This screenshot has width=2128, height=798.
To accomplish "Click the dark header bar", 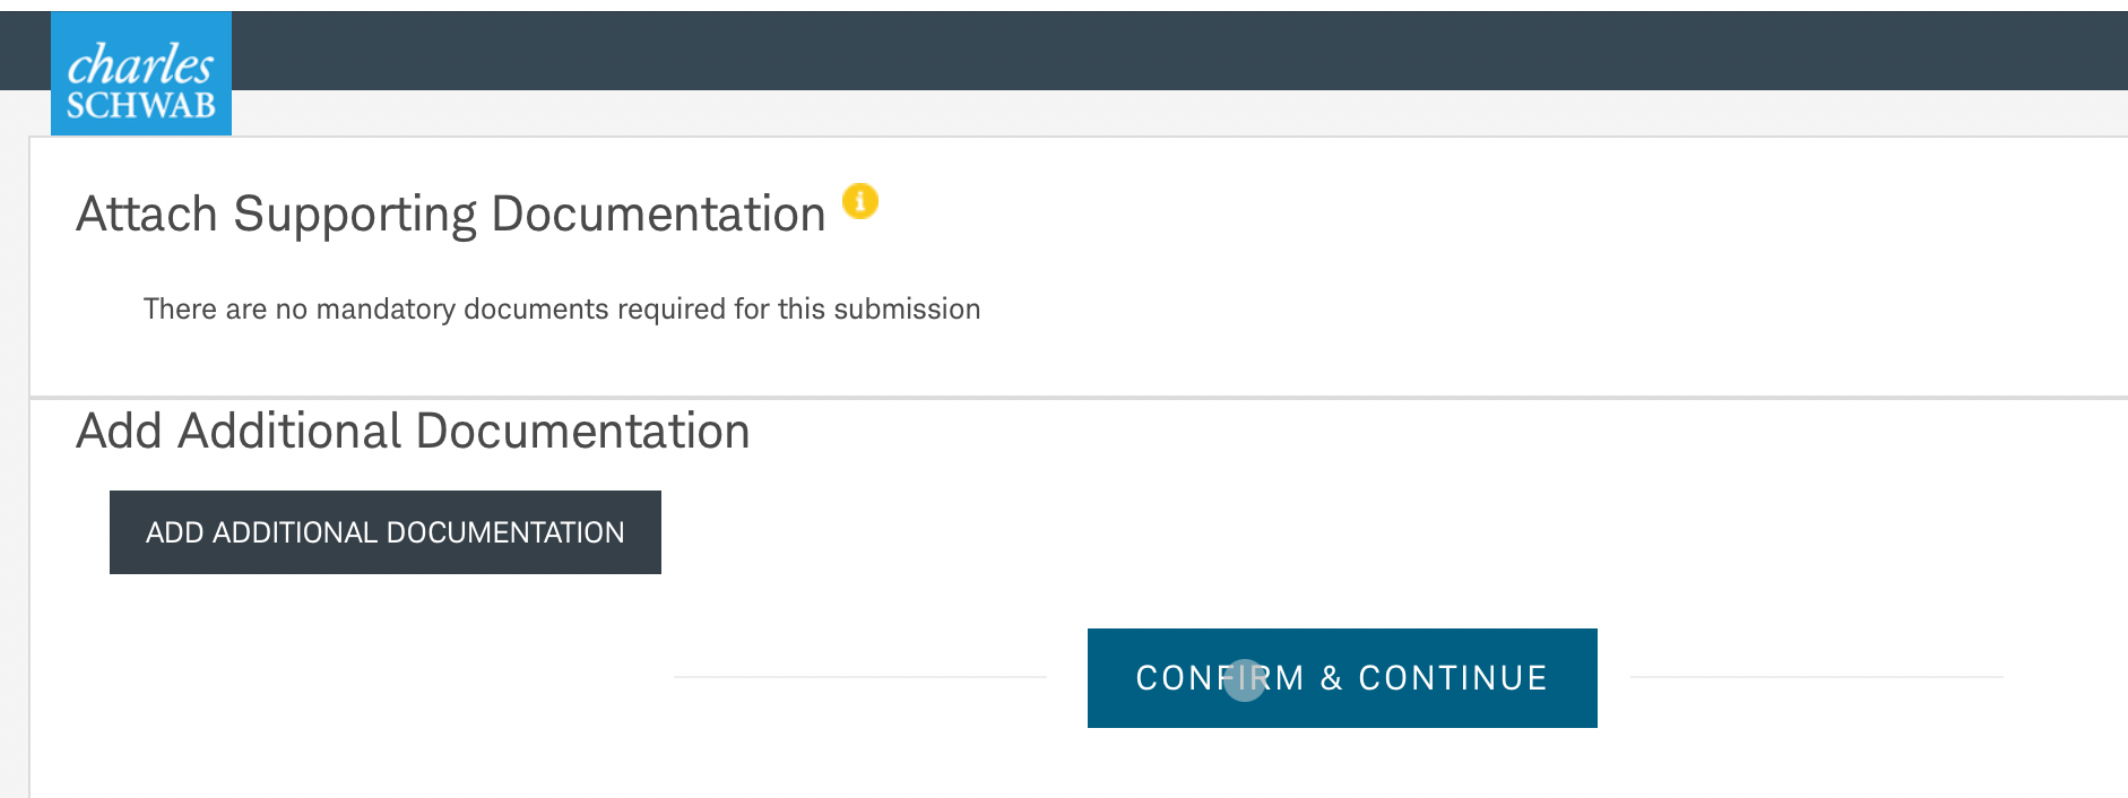I will coord(1180,50).
